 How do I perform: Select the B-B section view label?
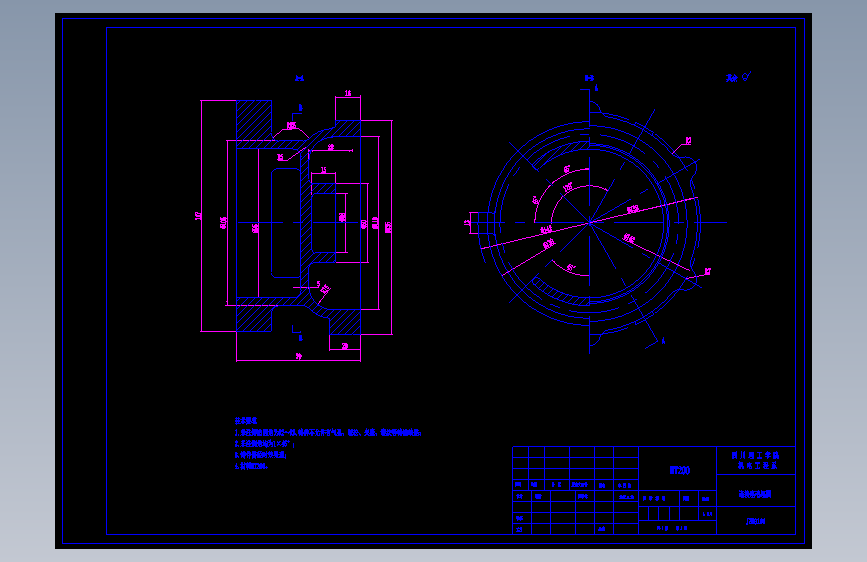tap(589, 79)
